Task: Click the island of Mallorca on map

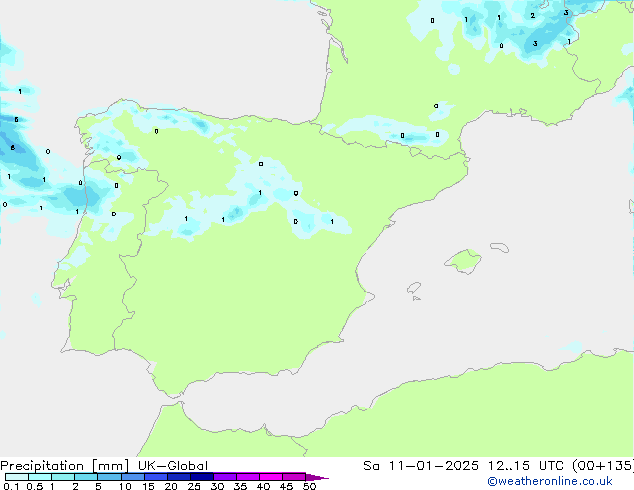Action: [x=463, y=261]
